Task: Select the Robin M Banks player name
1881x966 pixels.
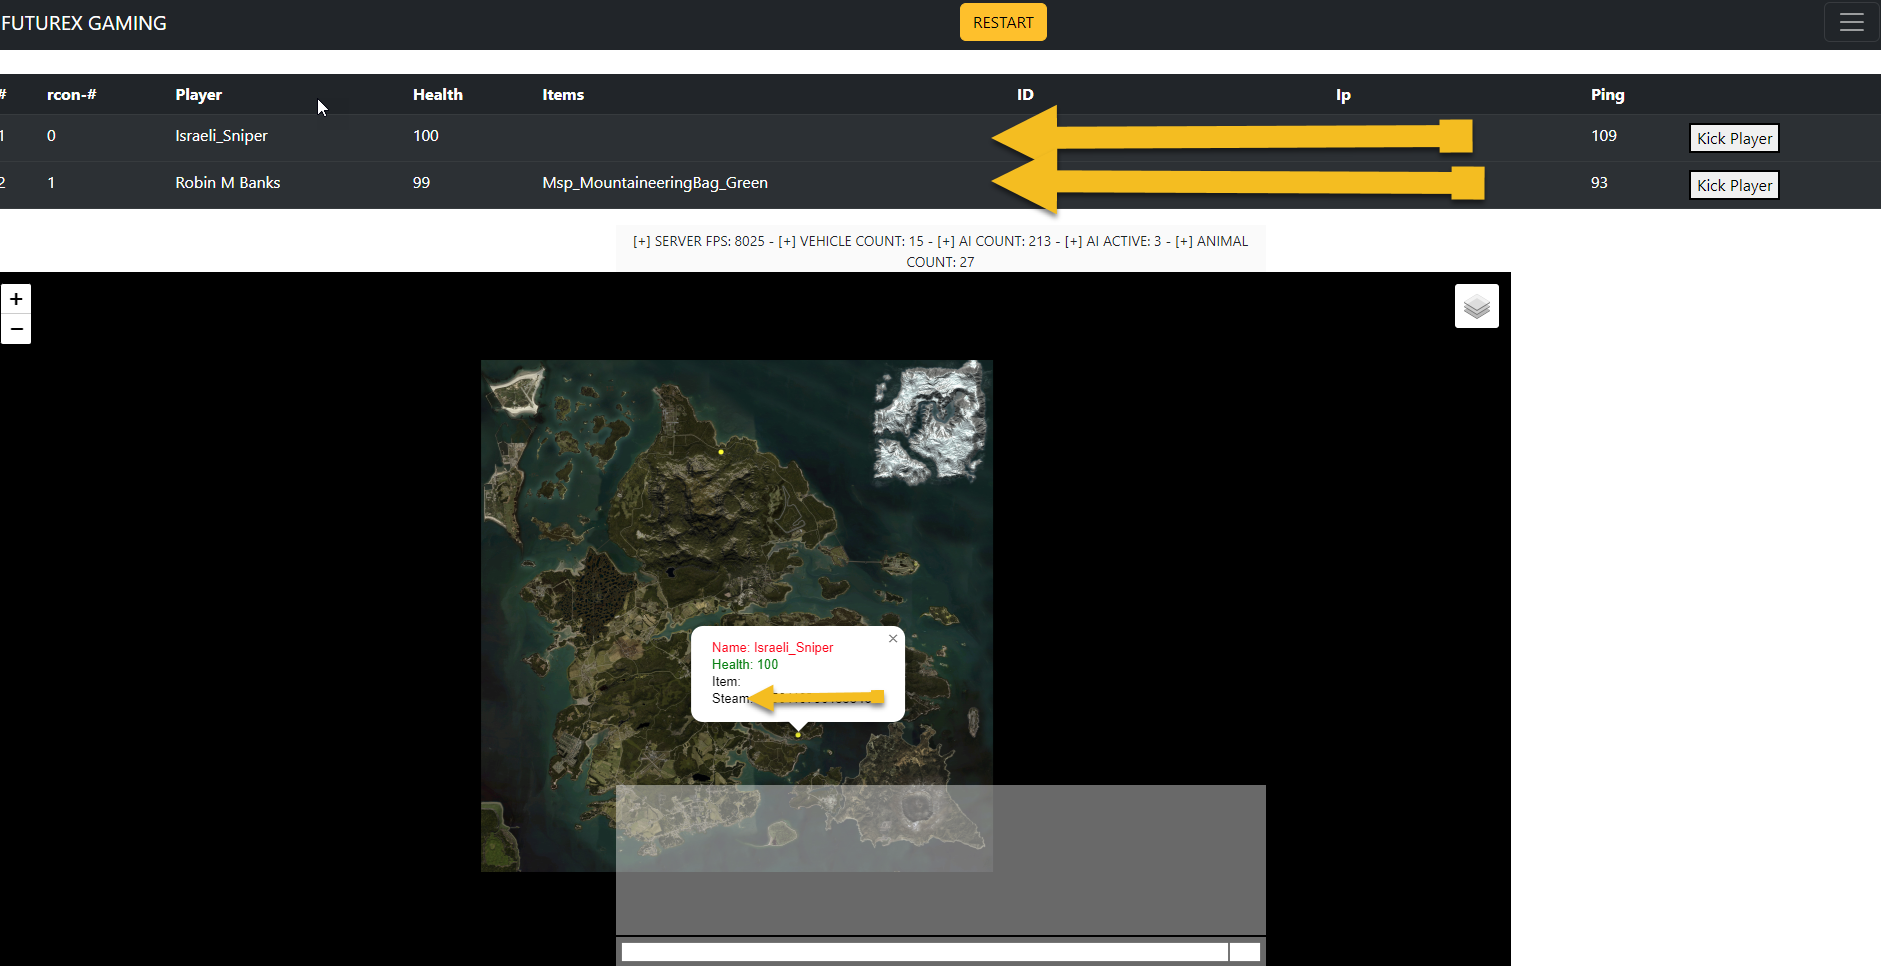Action: 227,183
